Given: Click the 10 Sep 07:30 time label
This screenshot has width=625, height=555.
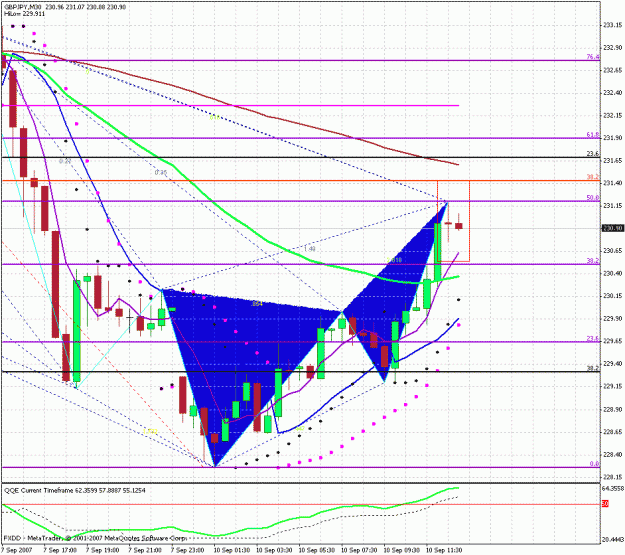Looking at the screenshot, I should tap(359, 550).
